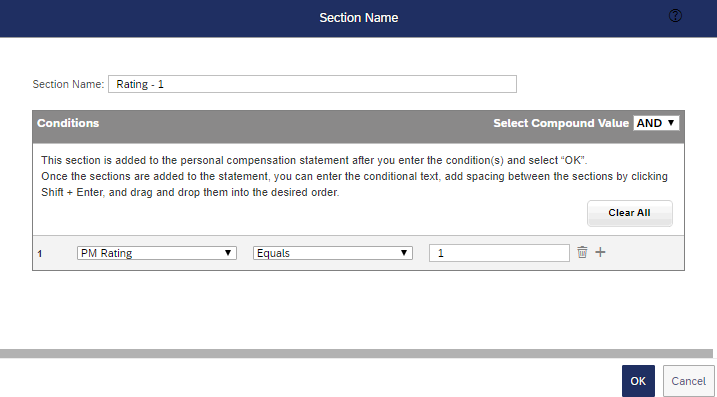Click the arrow on PM Rating dropdown
Screen dimensions: 717x397
click(x=228, y=252)
